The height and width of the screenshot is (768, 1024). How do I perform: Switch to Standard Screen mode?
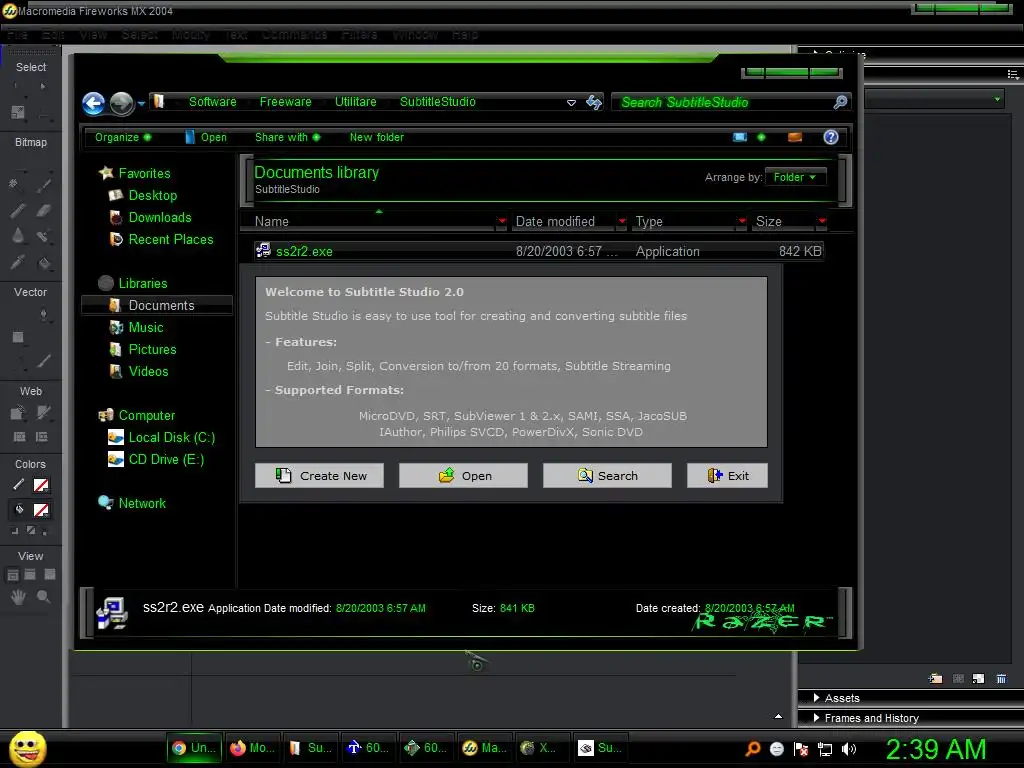point(12,575)
